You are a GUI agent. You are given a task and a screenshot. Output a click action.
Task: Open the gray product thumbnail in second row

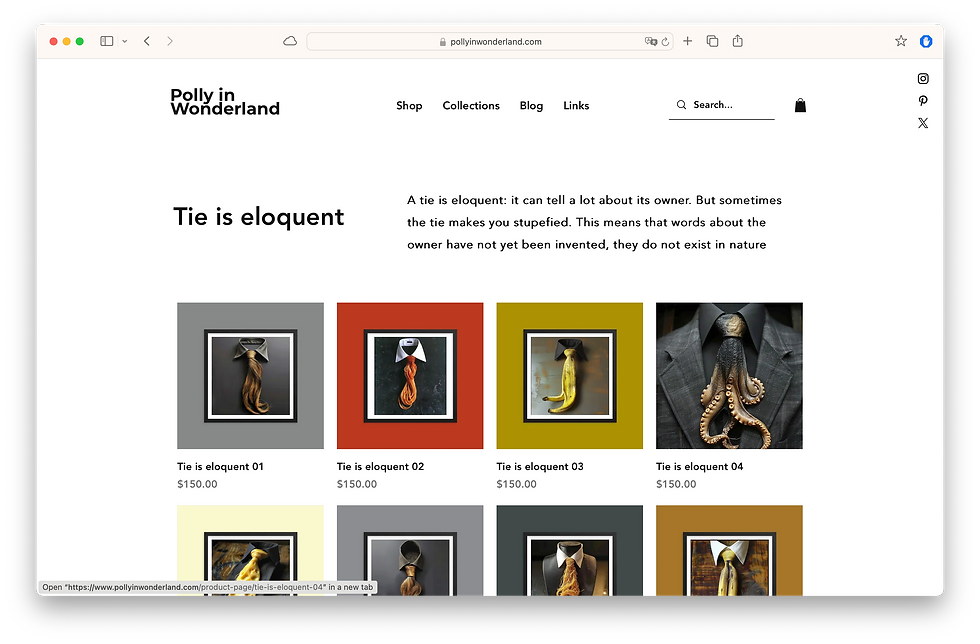410,550
